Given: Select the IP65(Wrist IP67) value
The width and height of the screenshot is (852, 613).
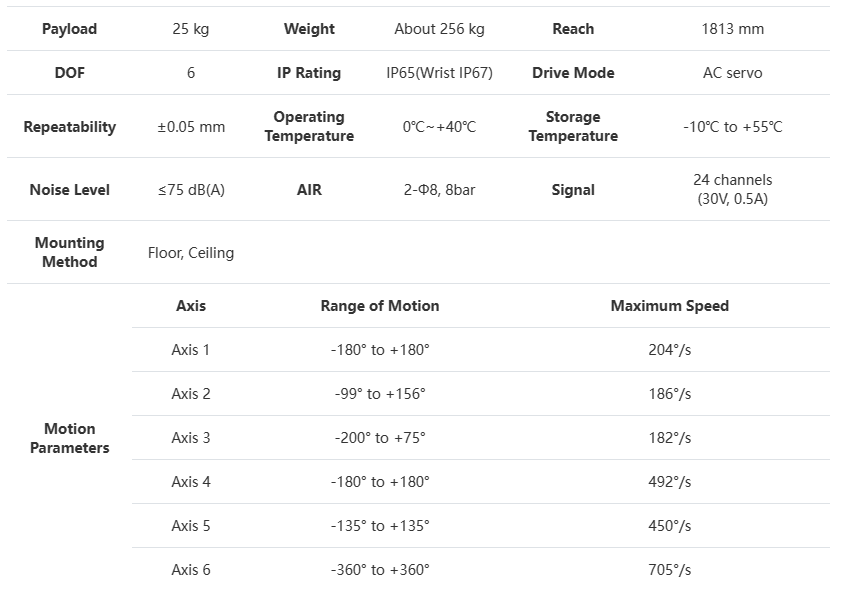Looking at the screenshot, I should [x=439, y=73].
